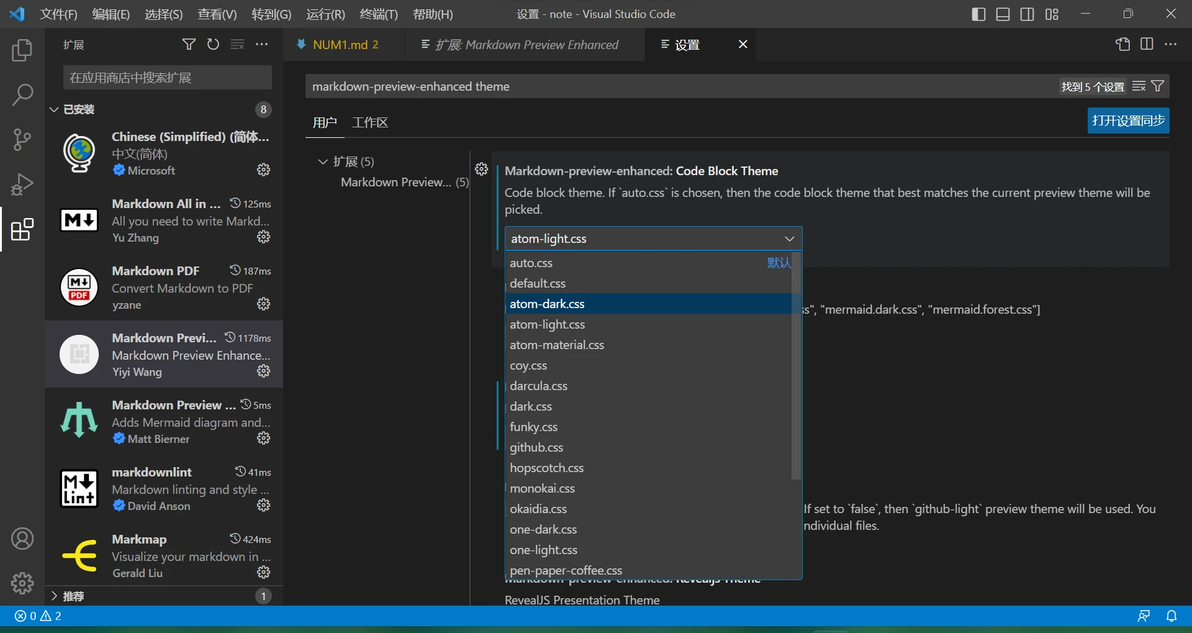The width and height of the screenshot is (1192, 633).
Task: Open Accounts icon in activity bar
Action: click(x=22, y=538)
